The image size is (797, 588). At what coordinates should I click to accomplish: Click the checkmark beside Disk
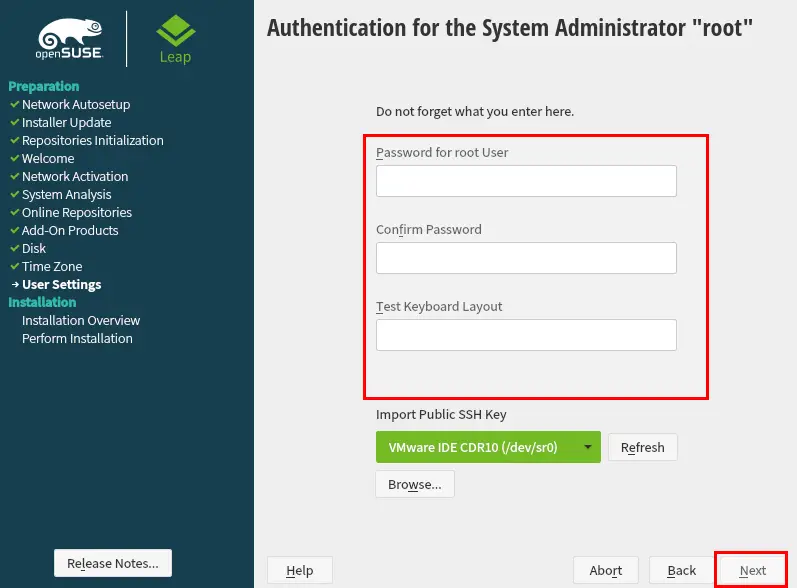point(15,248)
